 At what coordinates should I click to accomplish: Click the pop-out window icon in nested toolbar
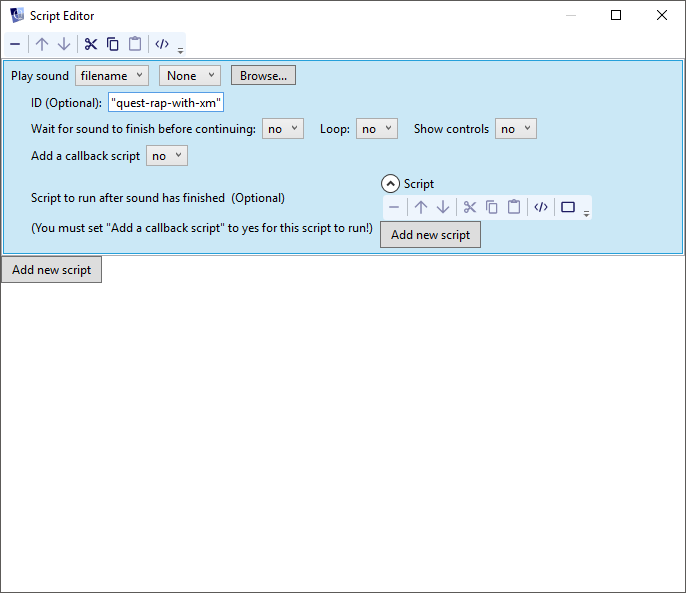pos(568,207)
